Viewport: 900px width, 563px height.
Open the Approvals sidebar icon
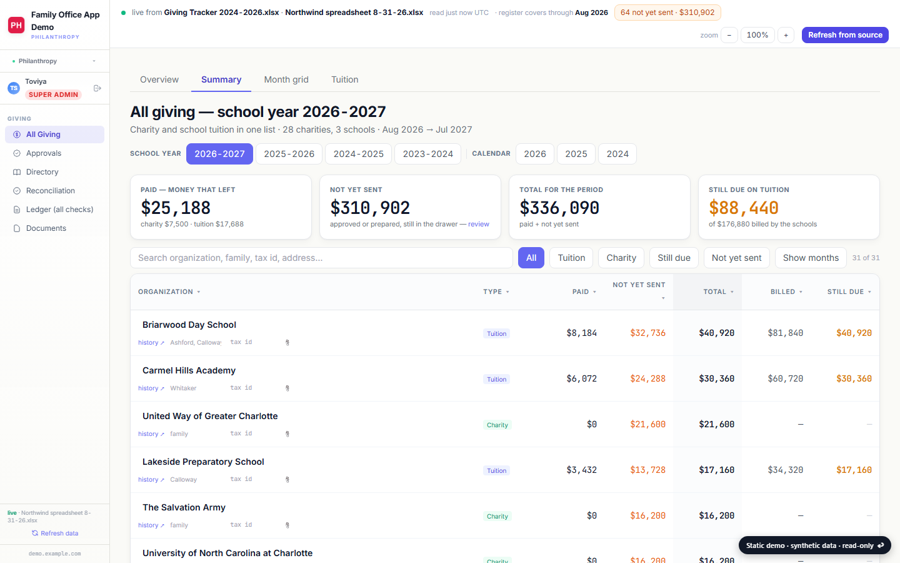click(x=17, y=153)
